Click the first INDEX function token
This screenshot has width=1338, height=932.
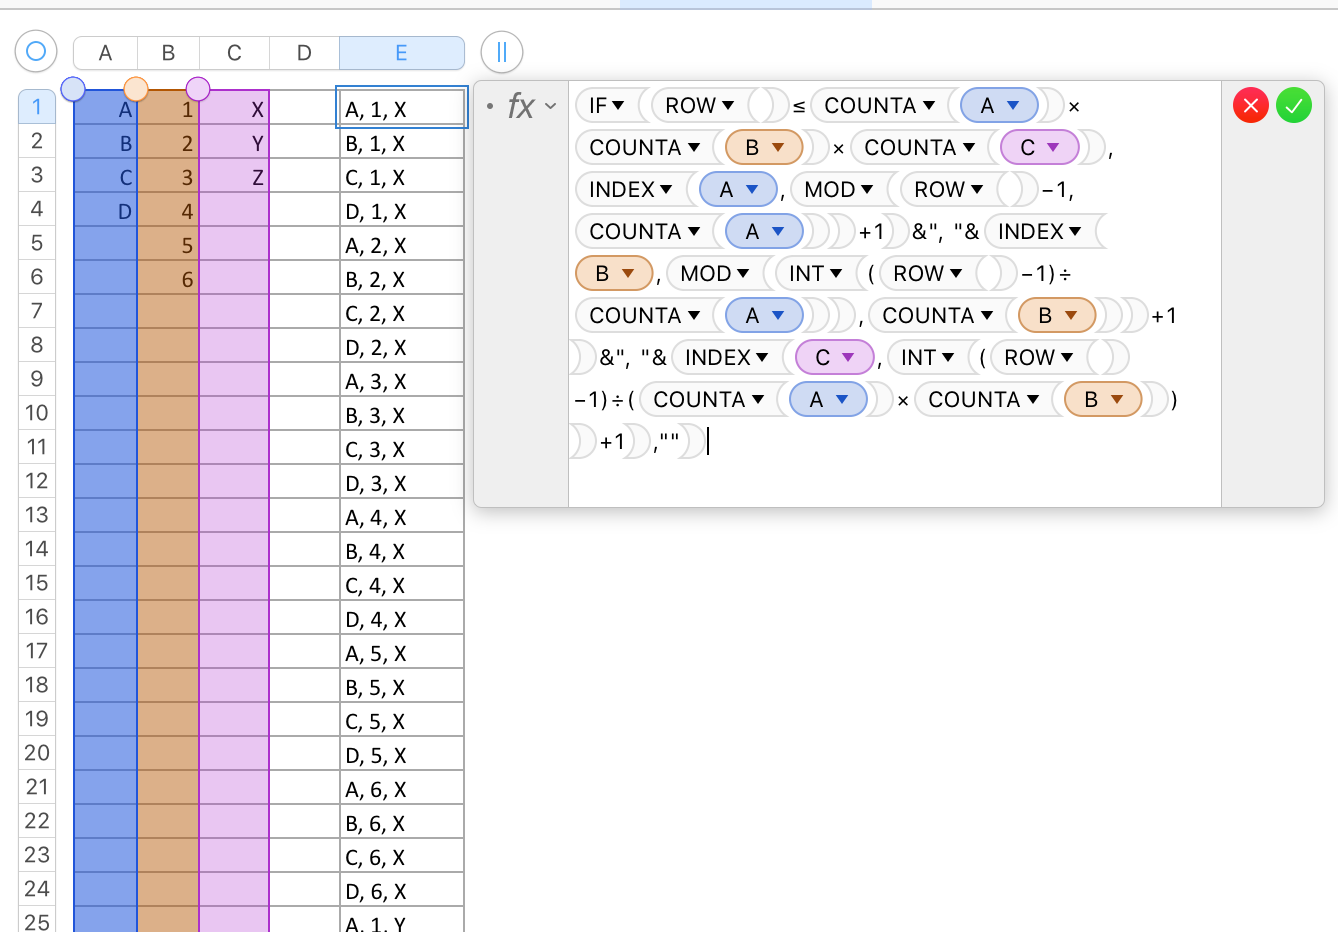click(x=630, y=190)
